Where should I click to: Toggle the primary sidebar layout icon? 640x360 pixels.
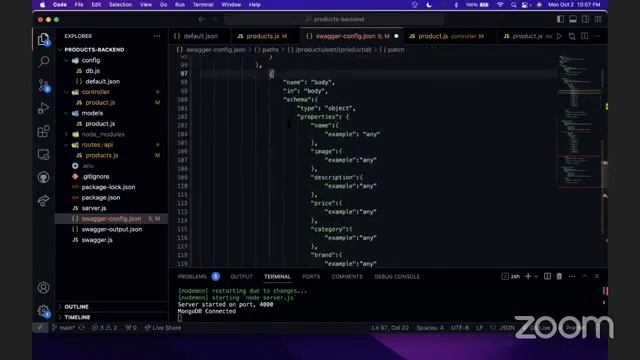(x=560, y=19)
